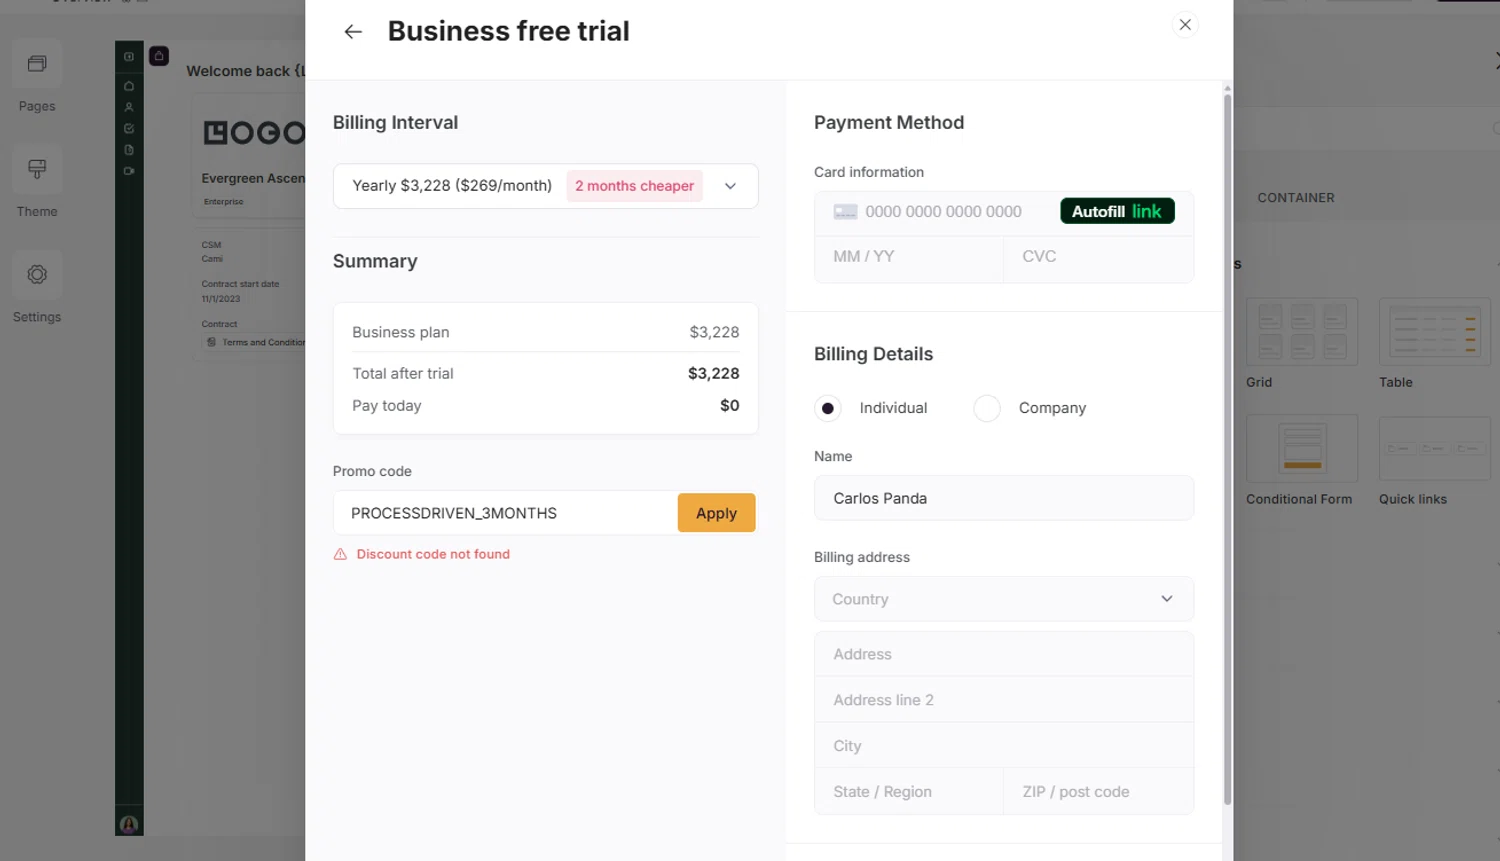The width and height of the screenshot is (1500, 861).
Task: Click the credit card icon in card field
Action: [x=845, y=212]
